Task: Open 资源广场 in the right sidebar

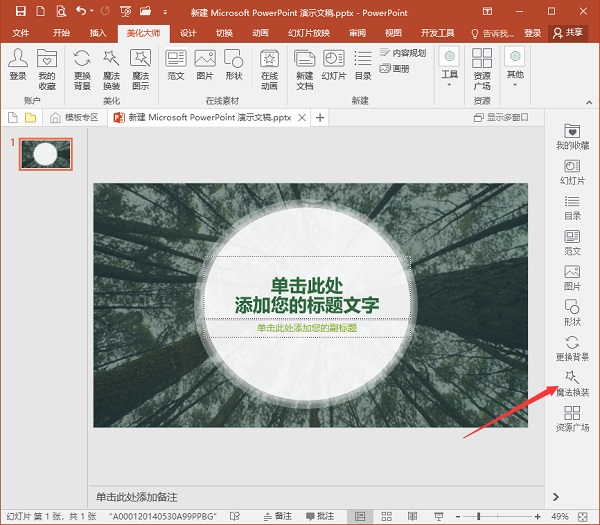Action: (572, 417)
